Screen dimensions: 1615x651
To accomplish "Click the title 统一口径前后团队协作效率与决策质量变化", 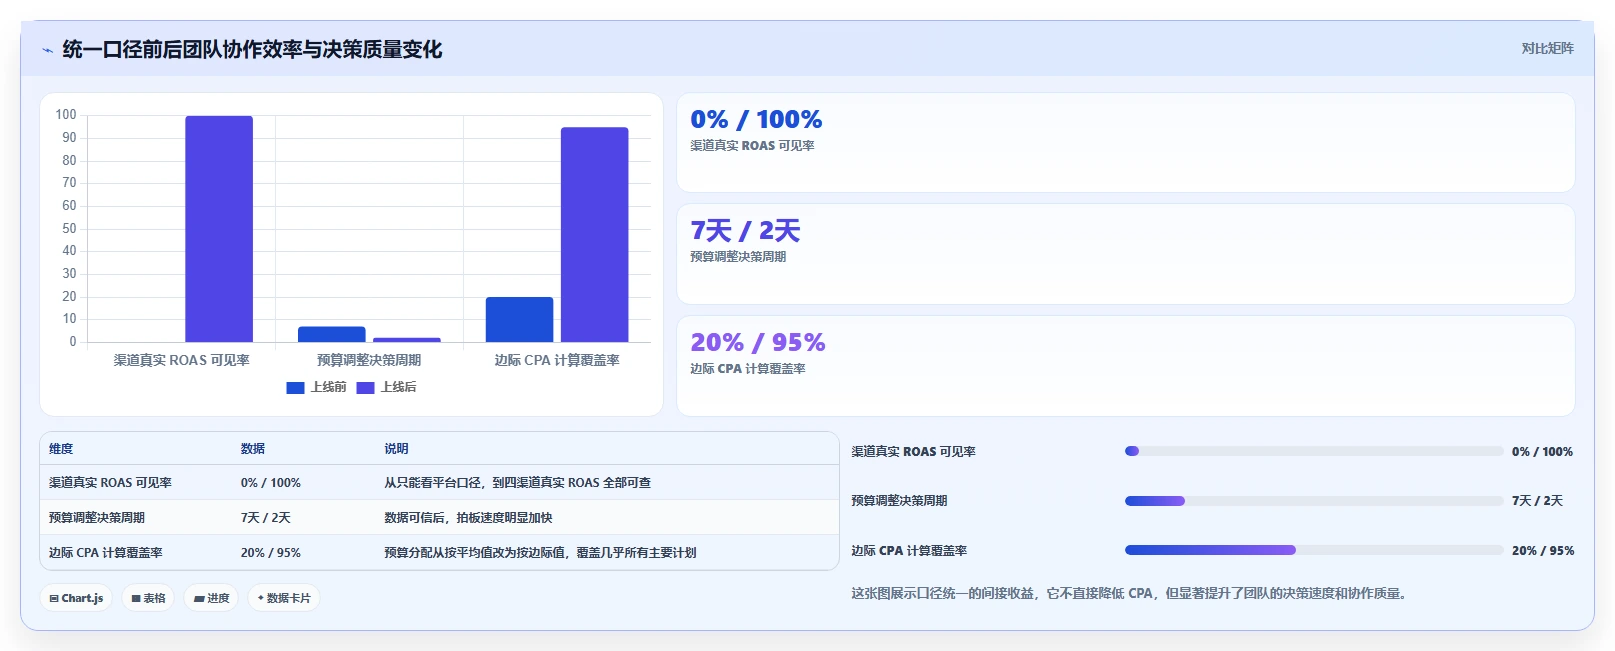I will 252,49.
